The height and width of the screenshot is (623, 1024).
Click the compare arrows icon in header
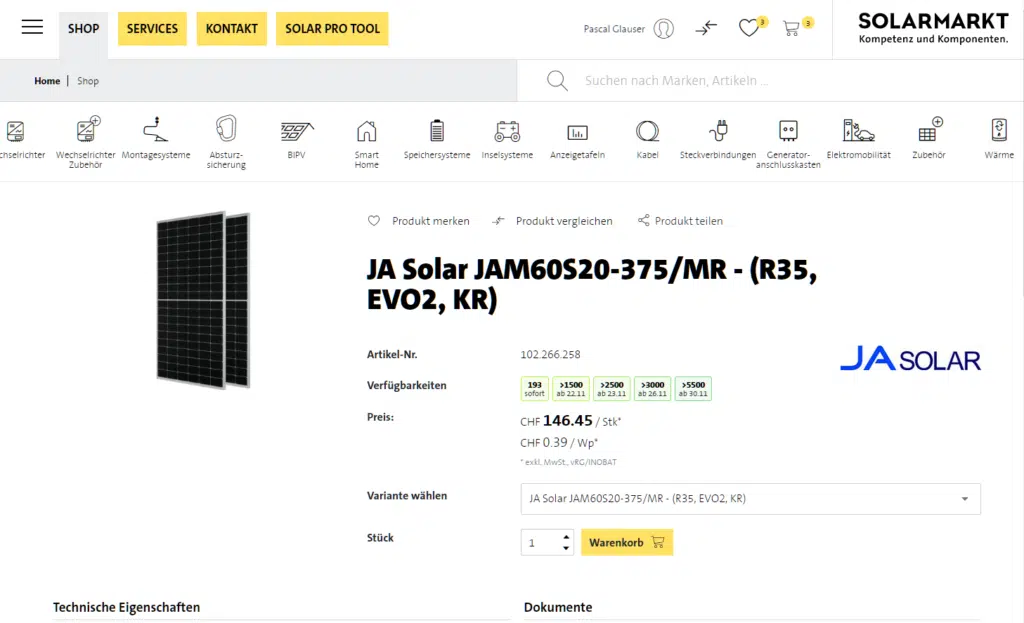[x=706, y=28]
